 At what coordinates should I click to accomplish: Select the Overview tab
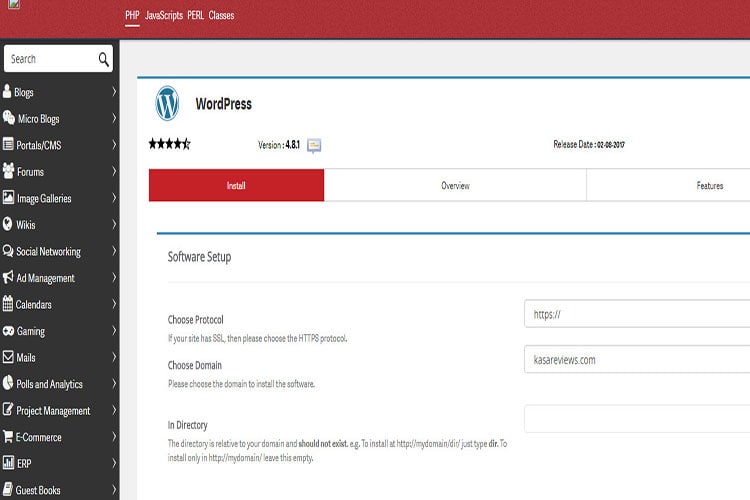pos(455,185)
